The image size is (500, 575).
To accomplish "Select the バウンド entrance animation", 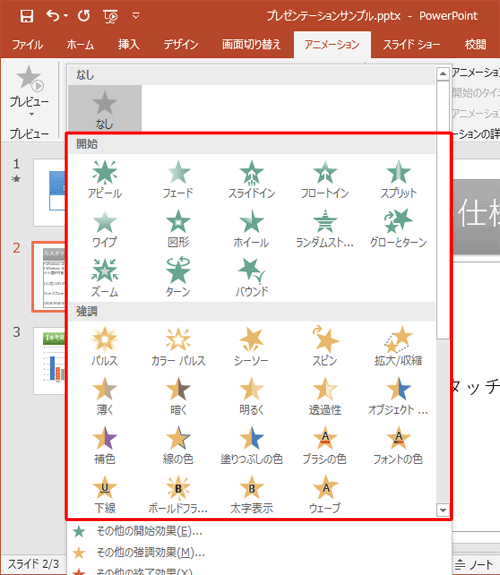I will [251, 278].
